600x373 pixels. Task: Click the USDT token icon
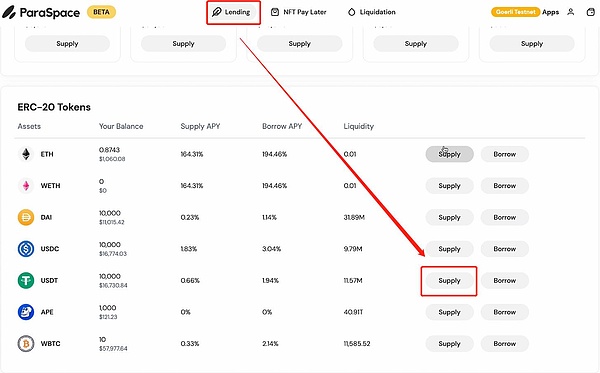[x=26, y=280]
